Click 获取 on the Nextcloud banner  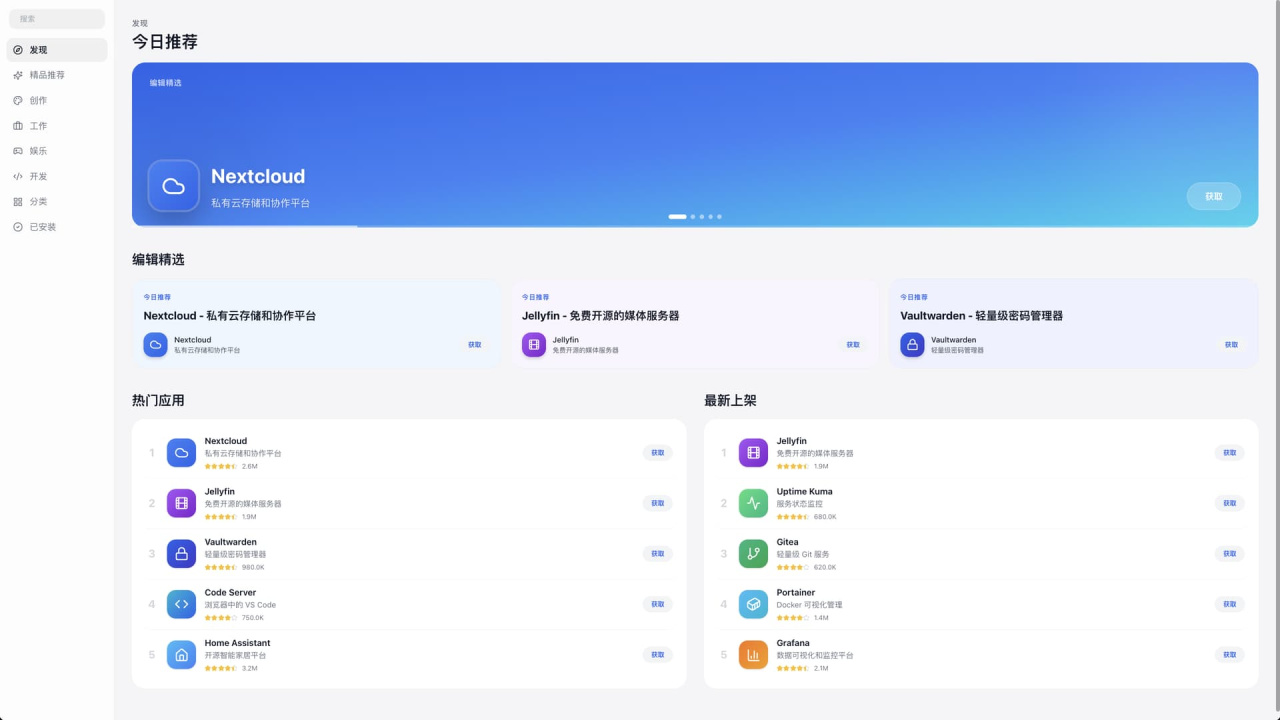point(1214,196)
